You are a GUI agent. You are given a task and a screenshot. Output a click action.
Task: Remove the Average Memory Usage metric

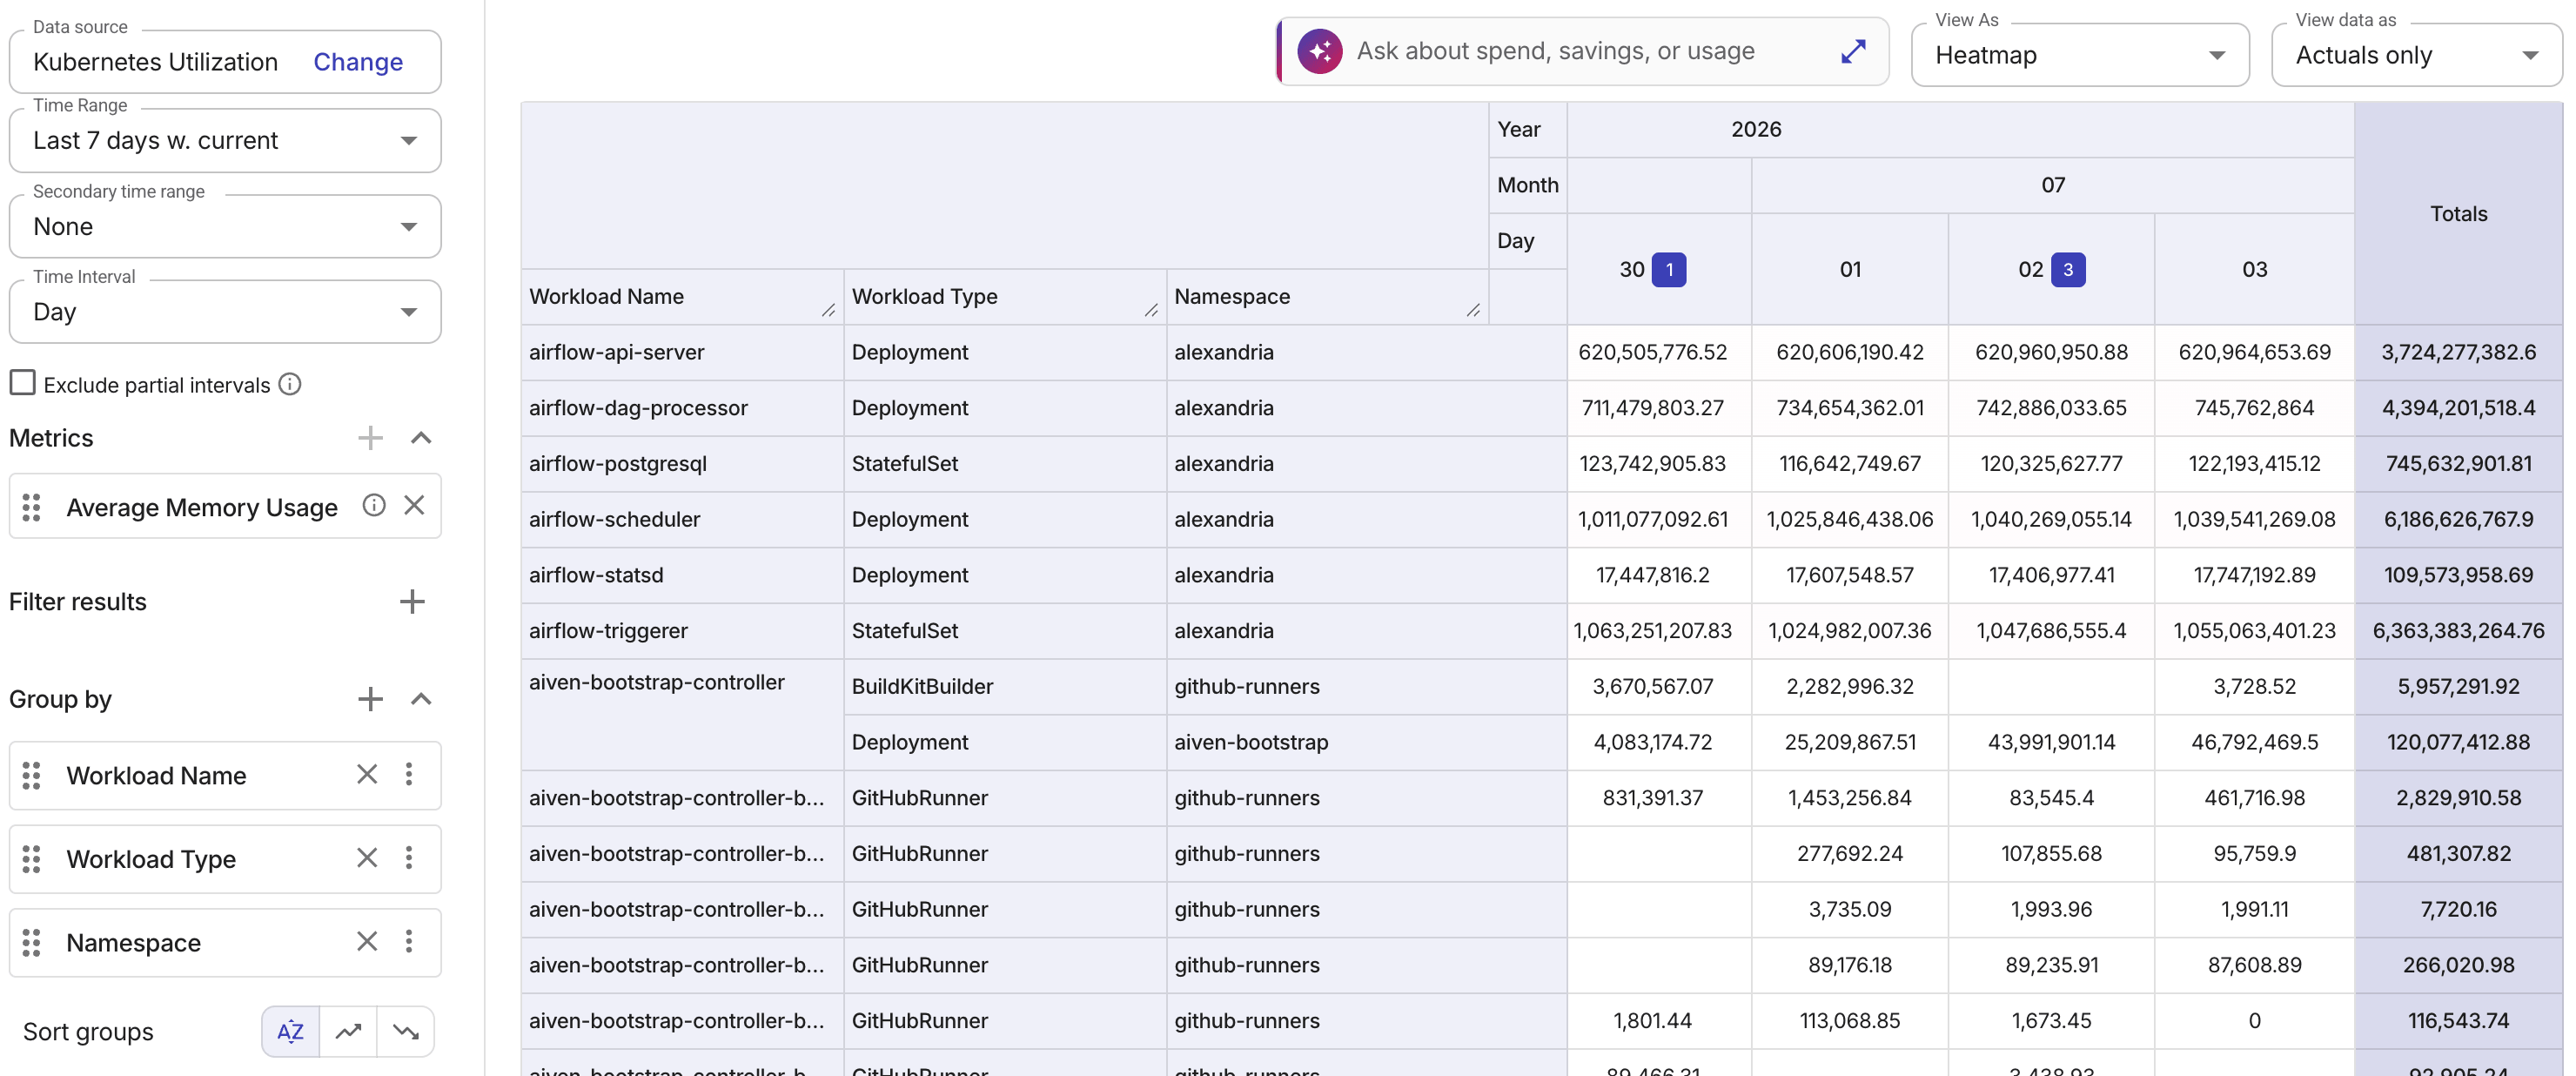(414, 505)
